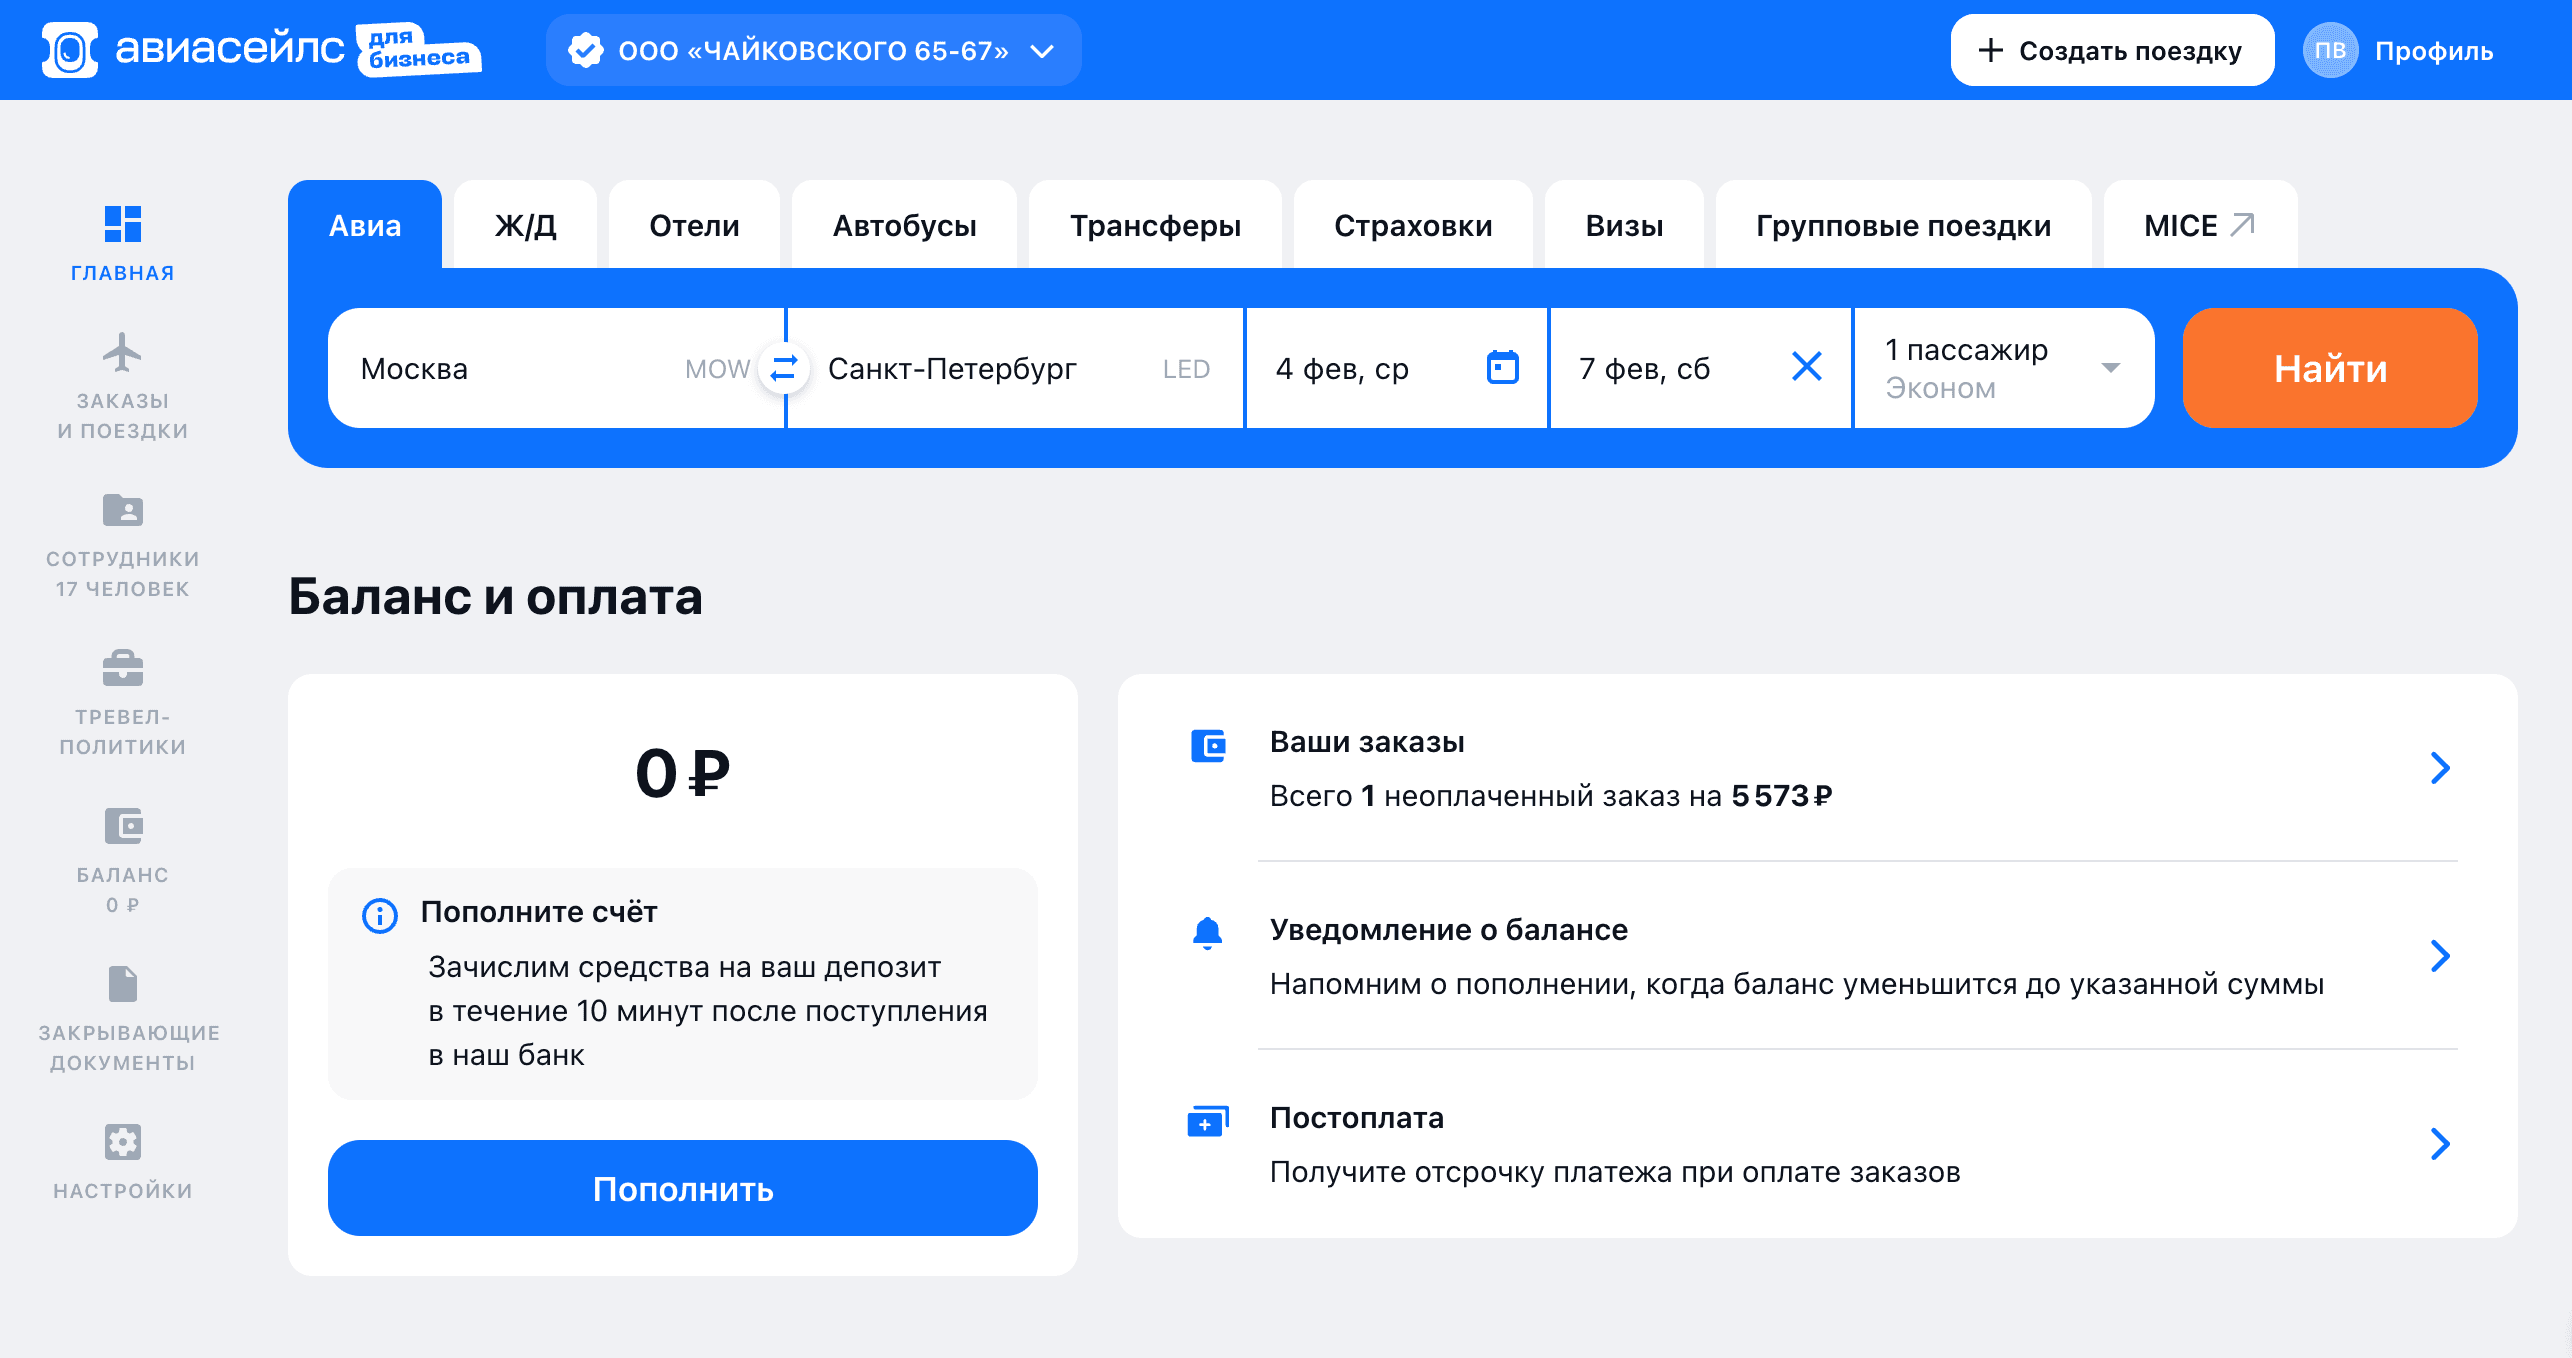Click the 4 фев, ср departure date
Image resolution: width=2572 pixels, height=1358 pixels.
[1396, 368]
